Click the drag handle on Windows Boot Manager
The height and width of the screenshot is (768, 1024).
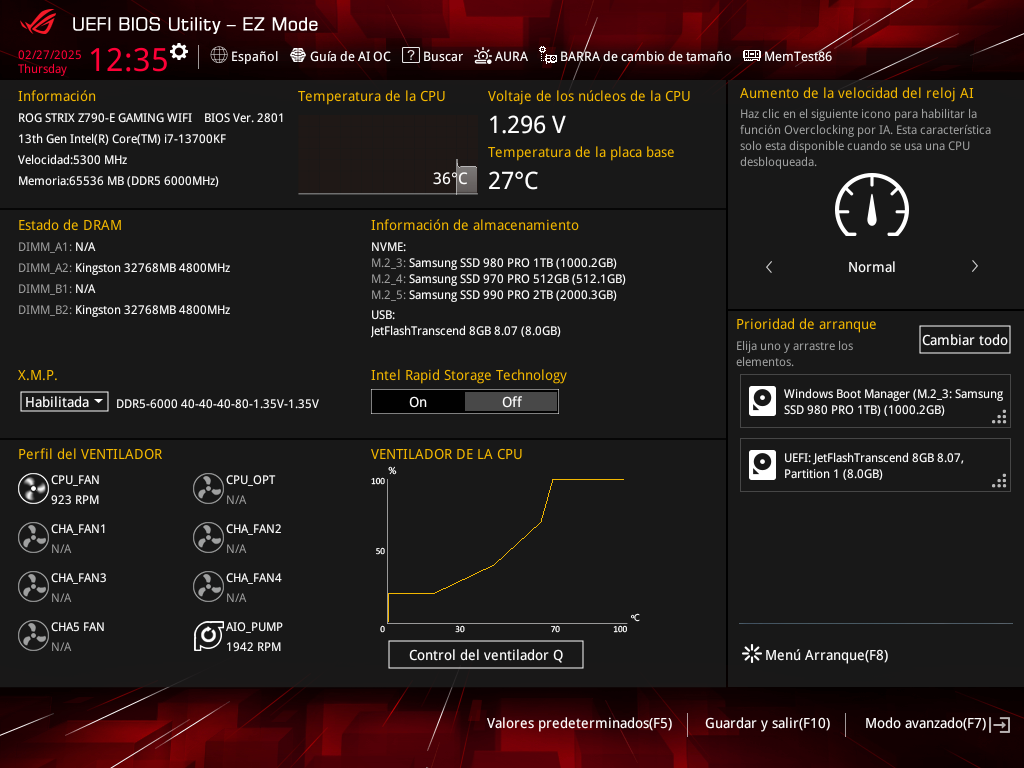coord(999,417)
